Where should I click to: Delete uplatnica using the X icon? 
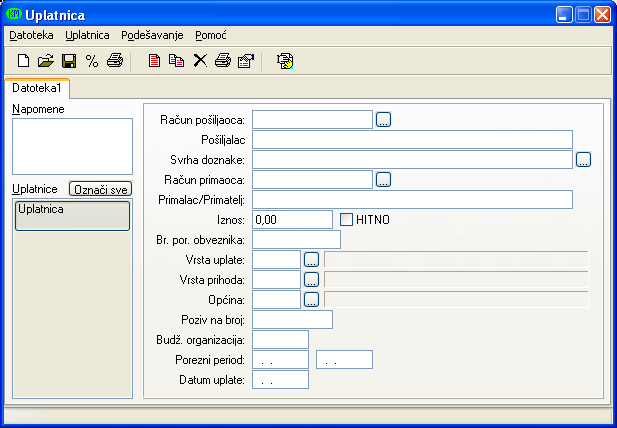[200, 61]
